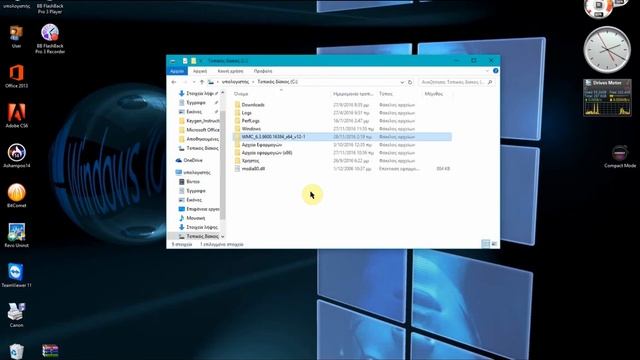This screenshot has height=360, width=640.
Task: Launch Ashampoo14 from the desktop
Action: point(16,156)
